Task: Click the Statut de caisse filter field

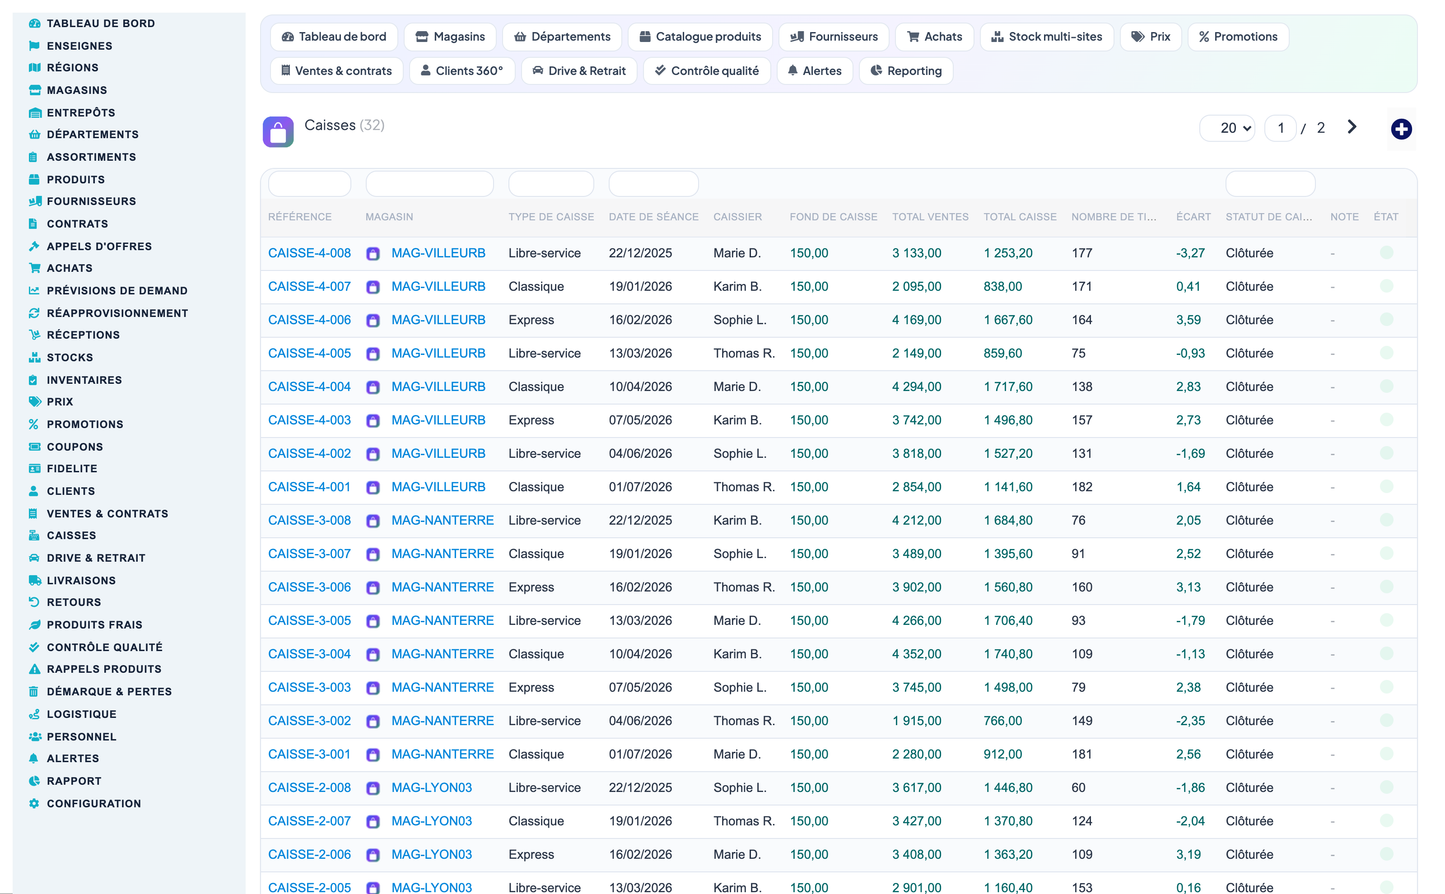Action: pos(1271,184)
